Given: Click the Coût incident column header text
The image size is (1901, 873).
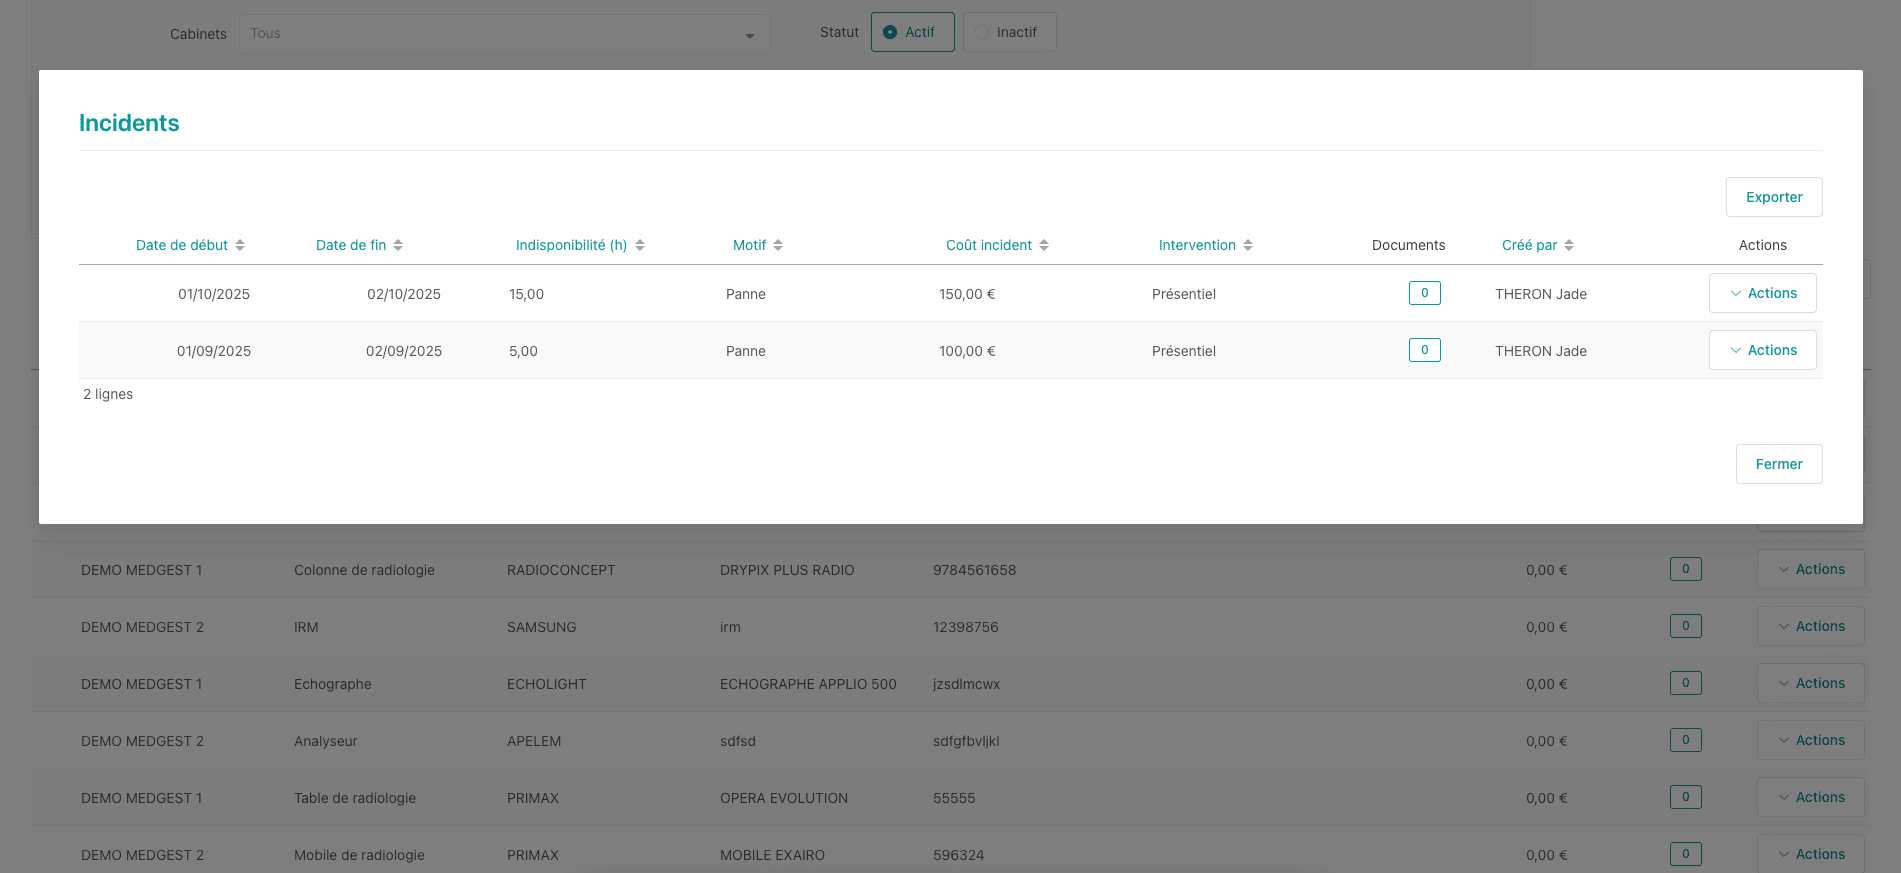Looking at the screenshot, I should pyautogui.click(x=988, y=245).
